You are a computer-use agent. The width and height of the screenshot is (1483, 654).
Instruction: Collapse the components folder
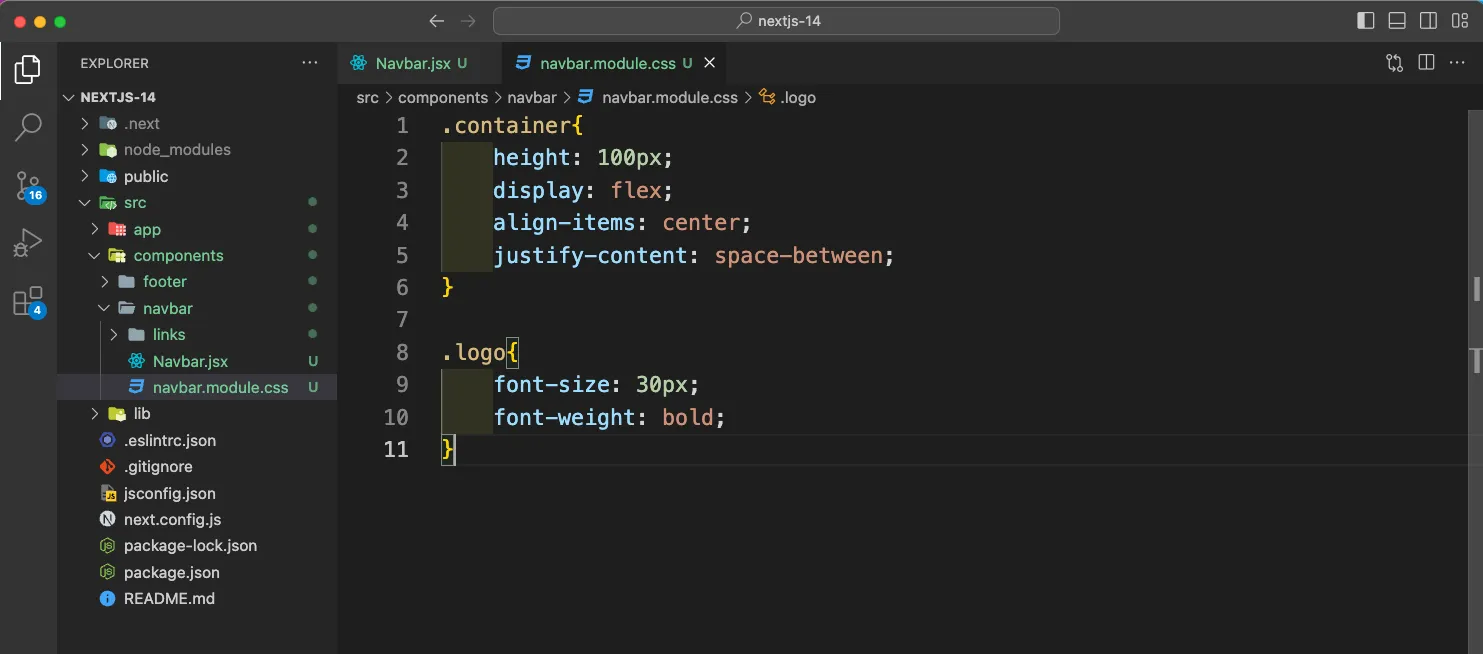click(x=197, y=255)
